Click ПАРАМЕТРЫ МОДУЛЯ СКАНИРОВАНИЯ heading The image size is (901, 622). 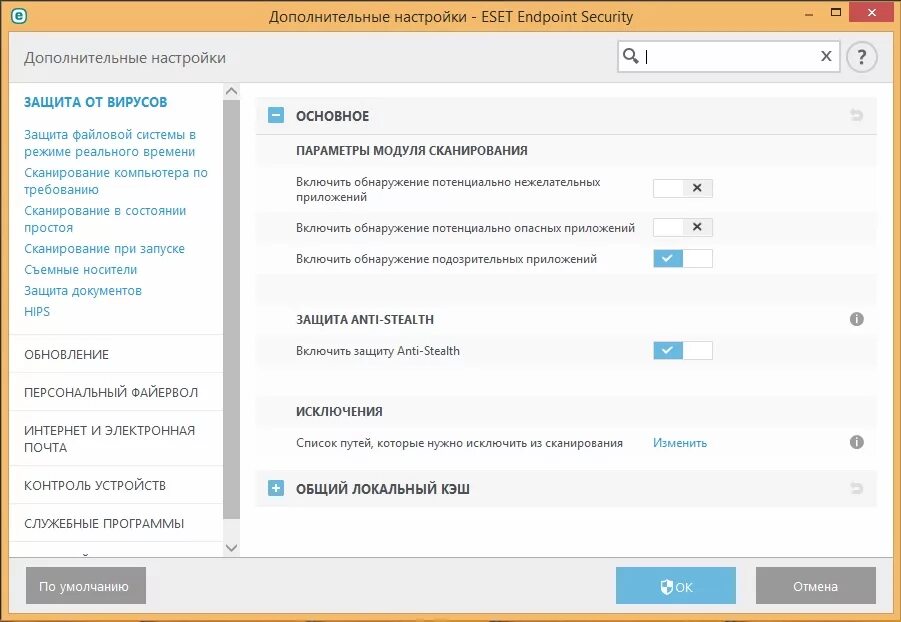pyautogui.click(x=411, y=151)
